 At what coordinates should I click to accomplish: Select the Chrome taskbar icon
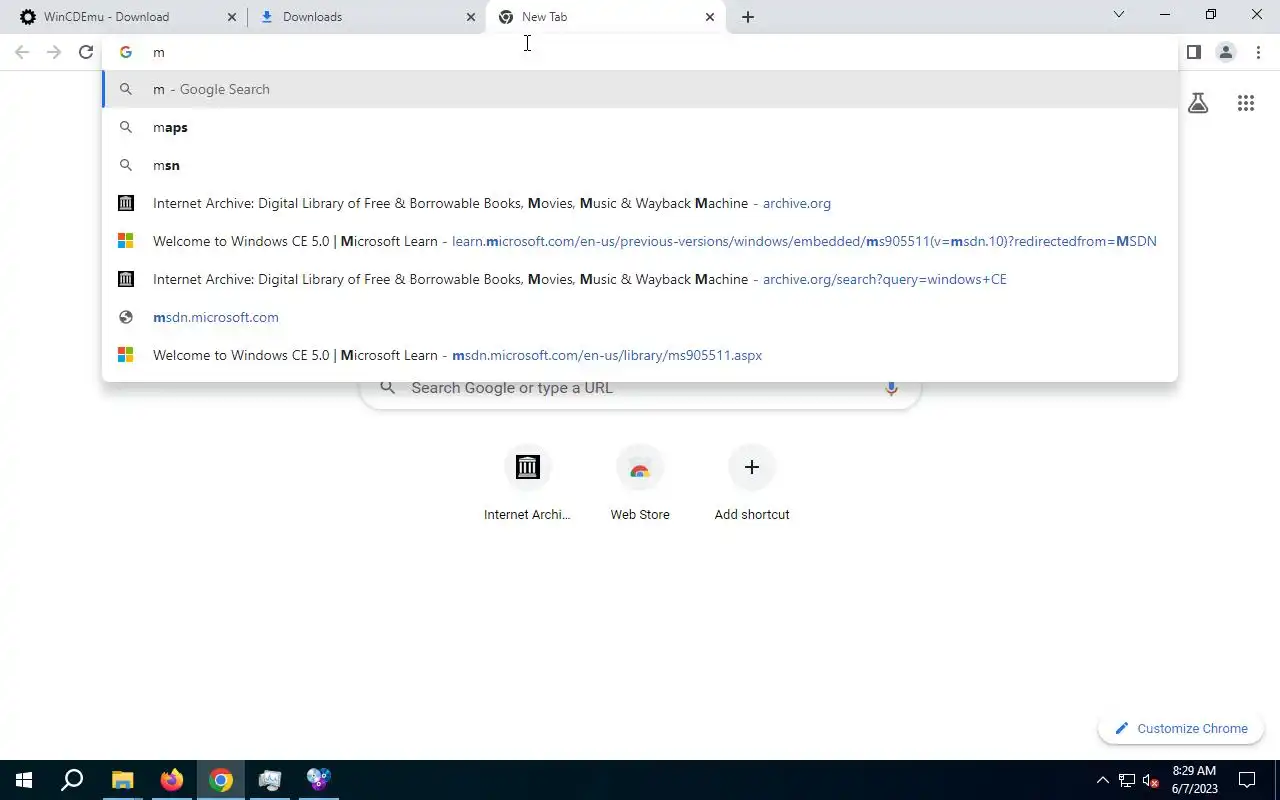coord(221,780)
